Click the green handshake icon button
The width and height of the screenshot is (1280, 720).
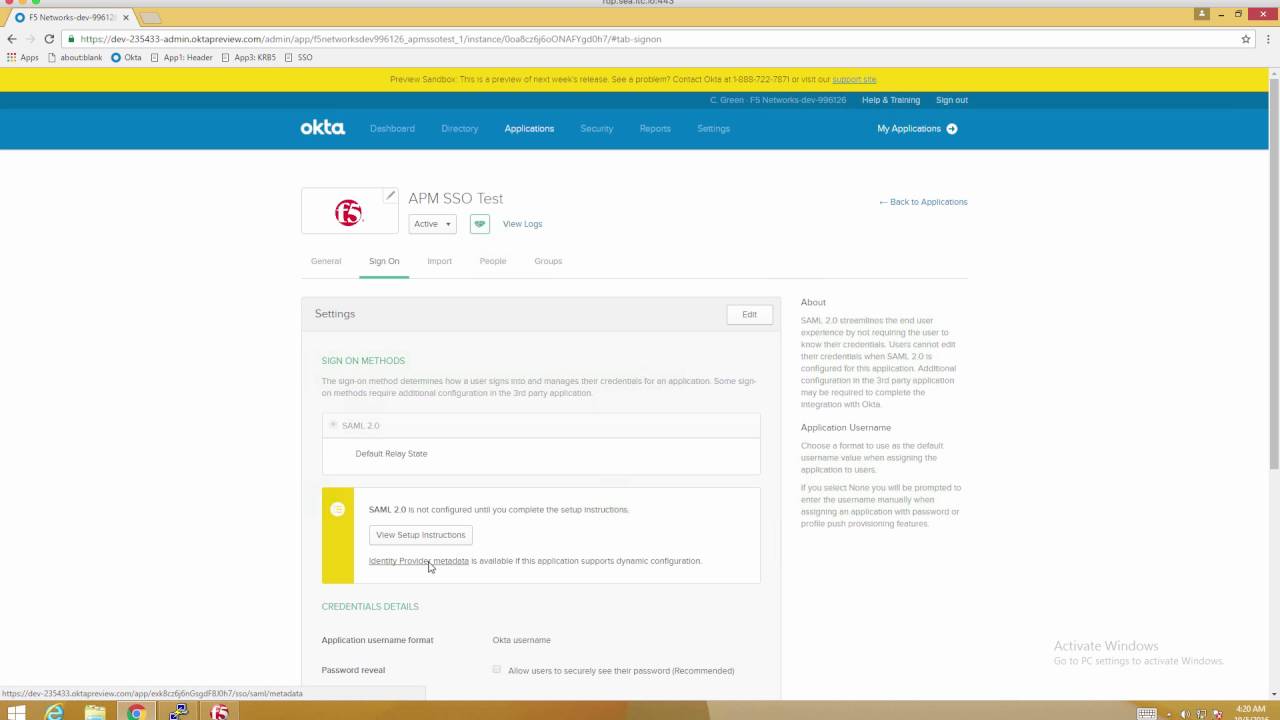tap(480, 224)
